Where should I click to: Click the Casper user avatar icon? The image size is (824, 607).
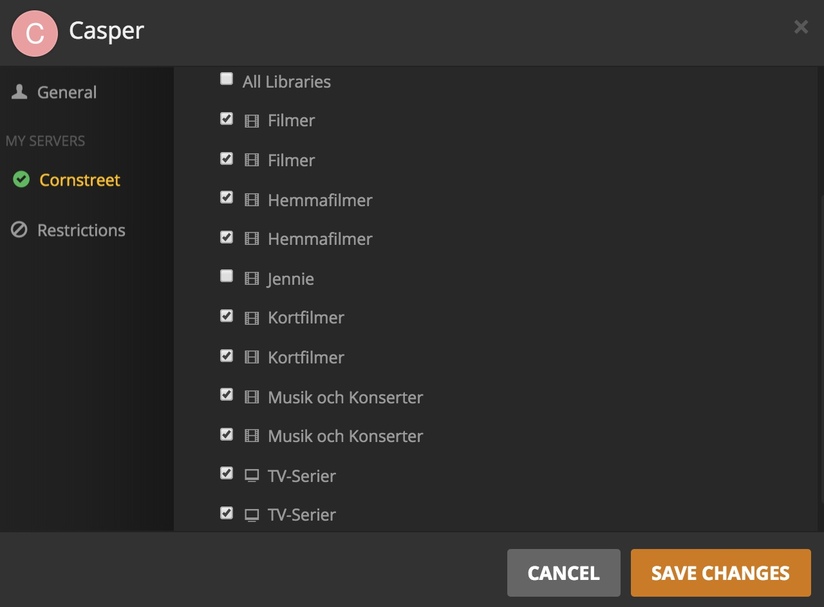tap(34, 33)
